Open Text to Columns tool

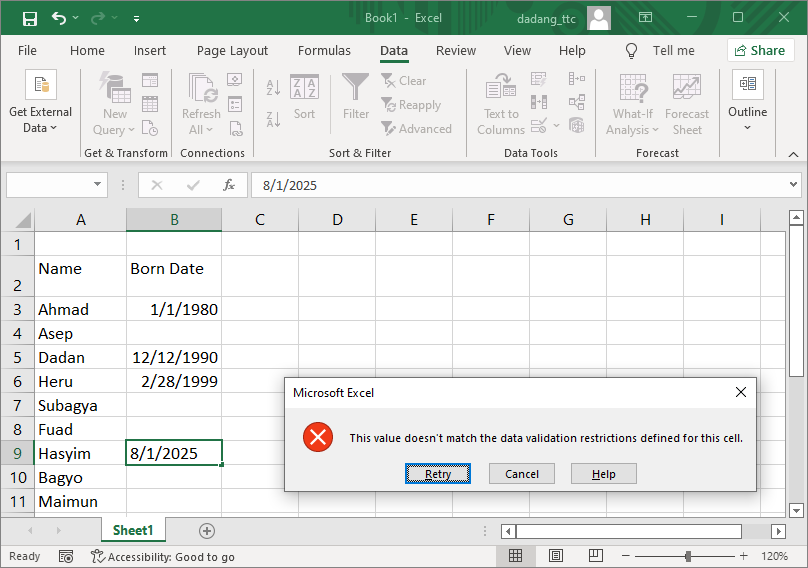501,104
